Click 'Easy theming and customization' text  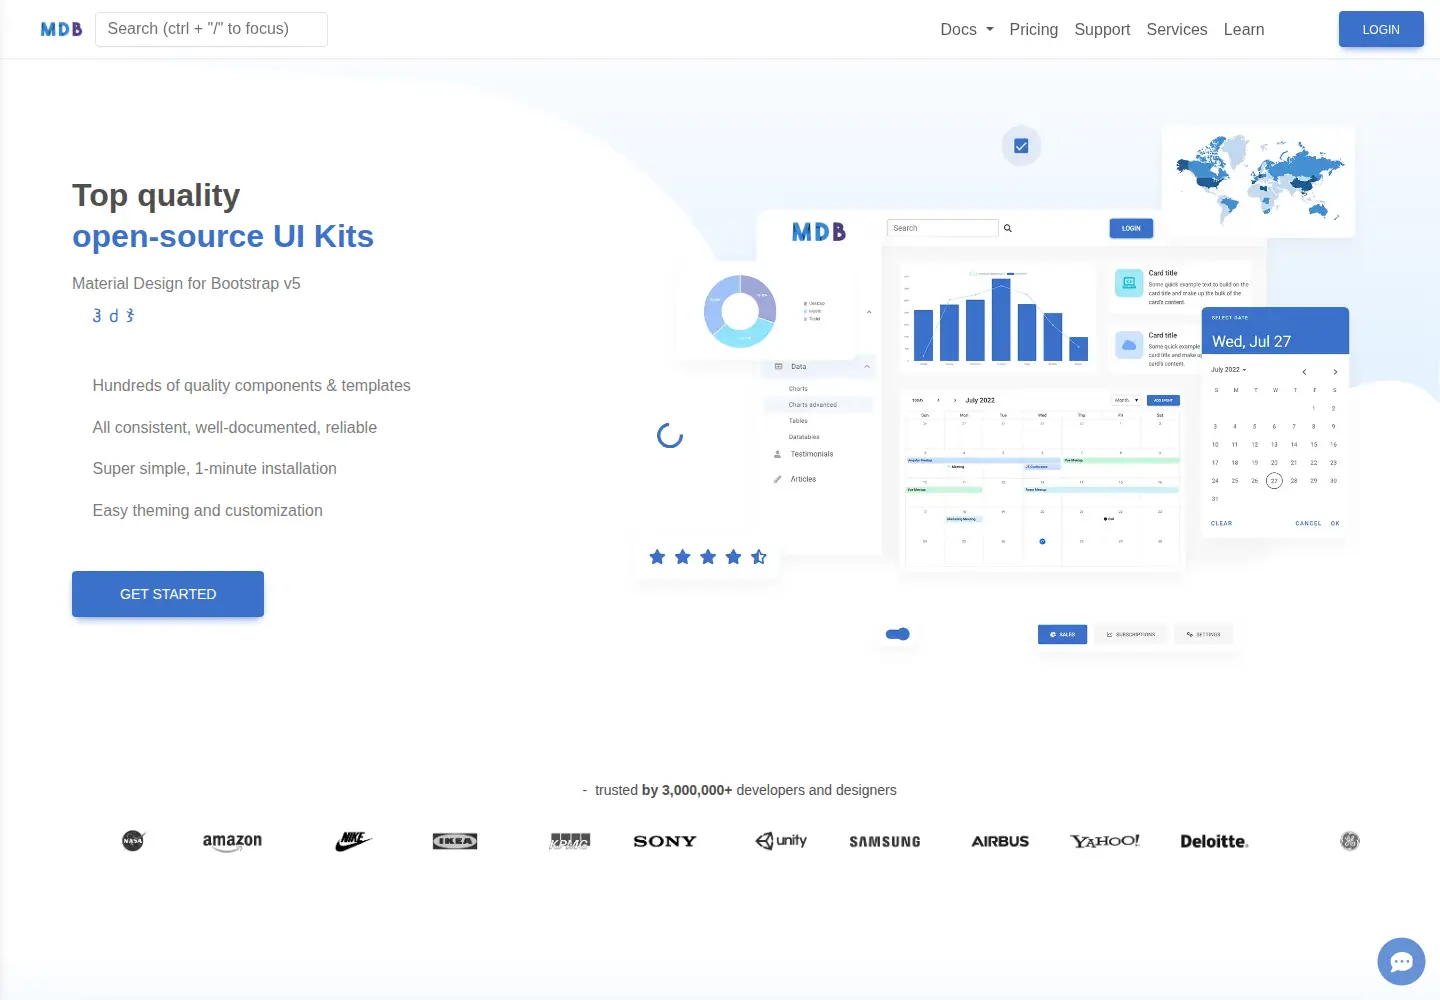click(x=208, y=511)
